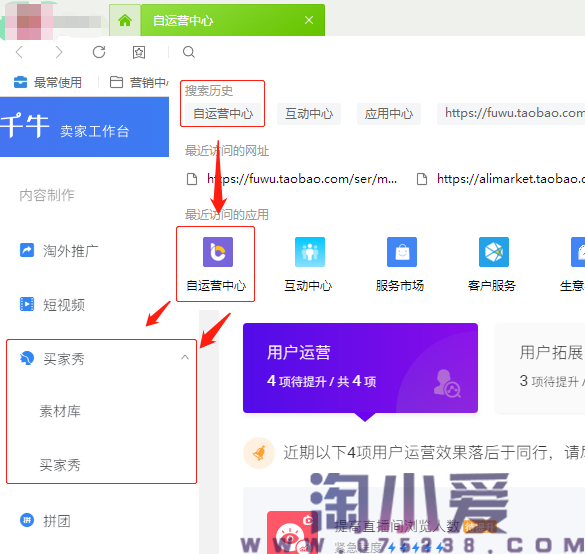Reload the page with refresh icon

(99, 52)
